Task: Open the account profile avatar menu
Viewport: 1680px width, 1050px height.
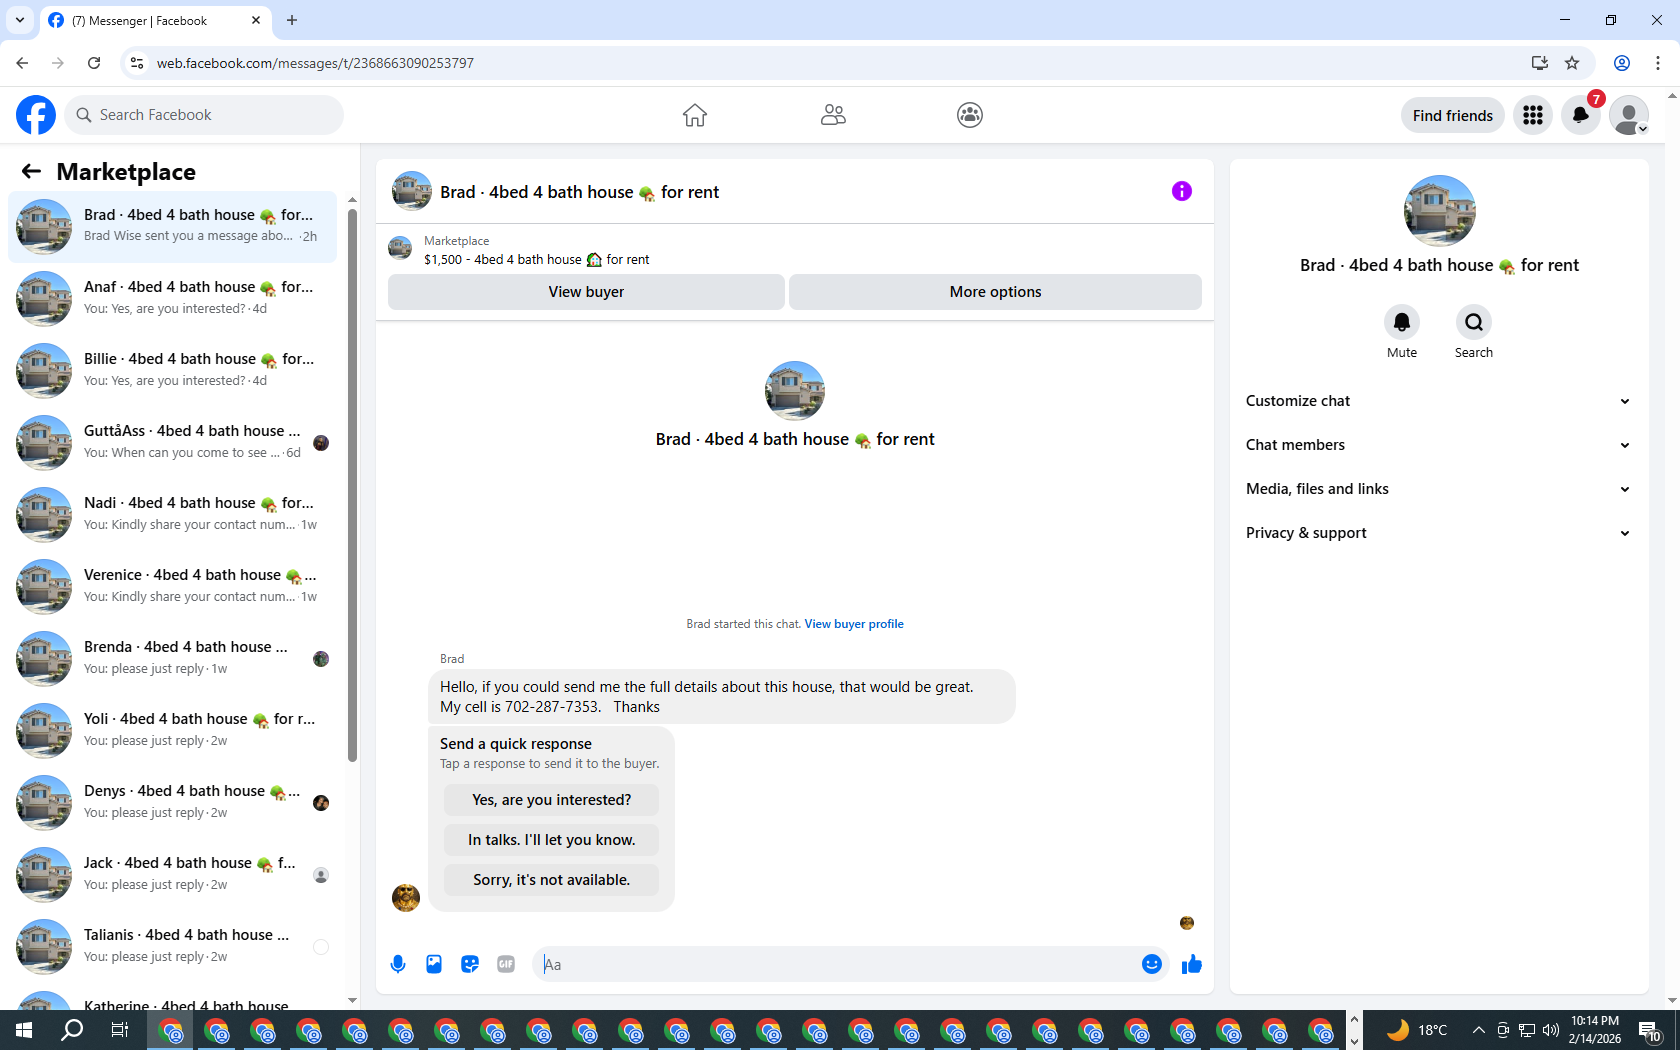Action: pyautogui.click(x=1629, y=115)
